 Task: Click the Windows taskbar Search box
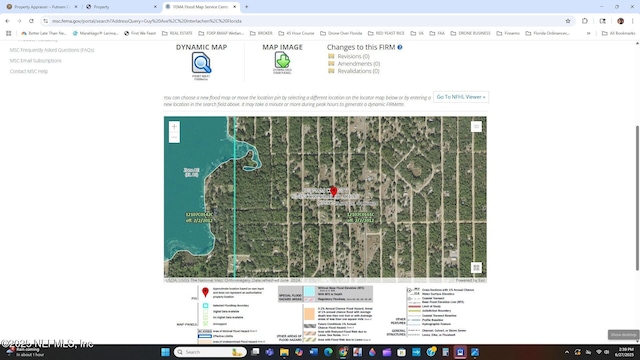tap(210, 352)
